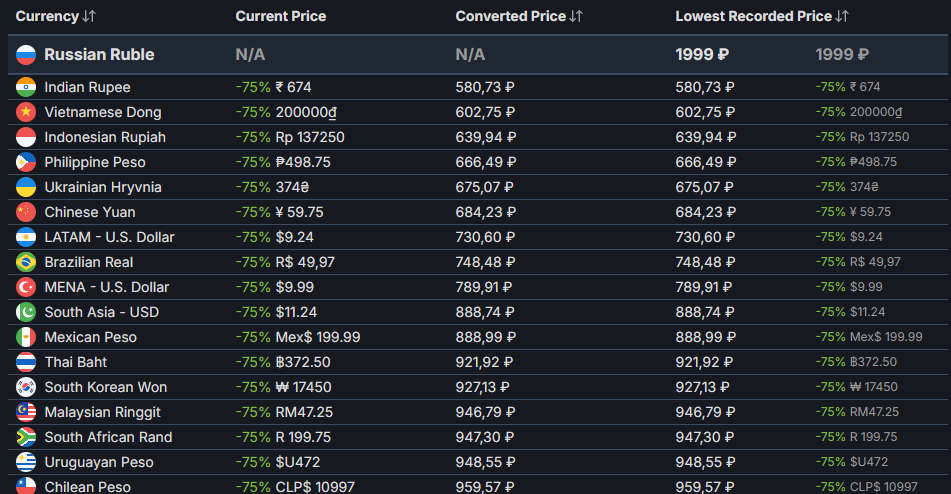Viewport: 951px width, 494px height.
Task: Click lowest recorded price 948,55 ₽
Action: point(705,462)
